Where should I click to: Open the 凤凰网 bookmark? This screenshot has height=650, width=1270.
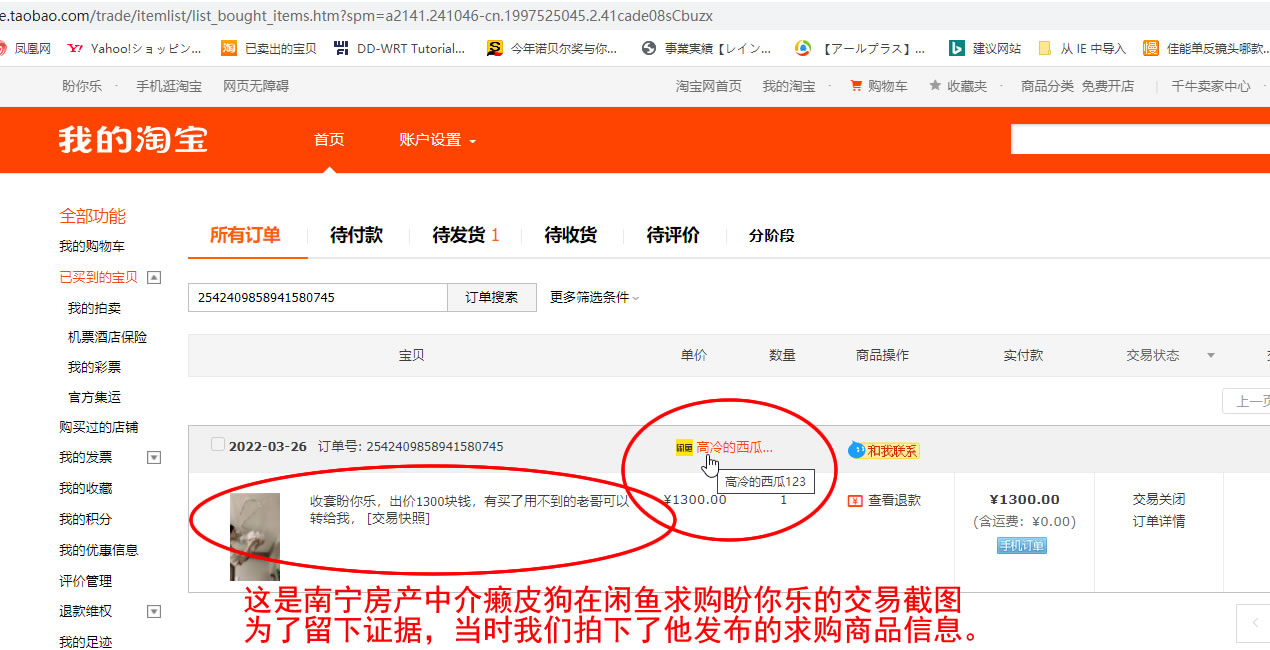(24, 48)
